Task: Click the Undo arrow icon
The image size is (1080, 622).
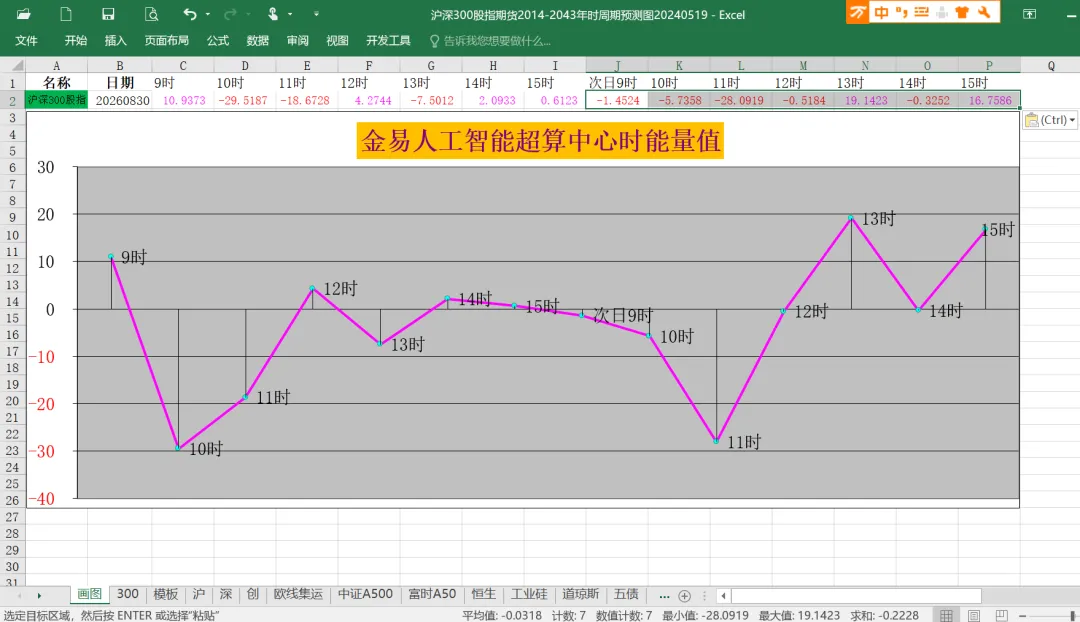Action: point(189,14)
